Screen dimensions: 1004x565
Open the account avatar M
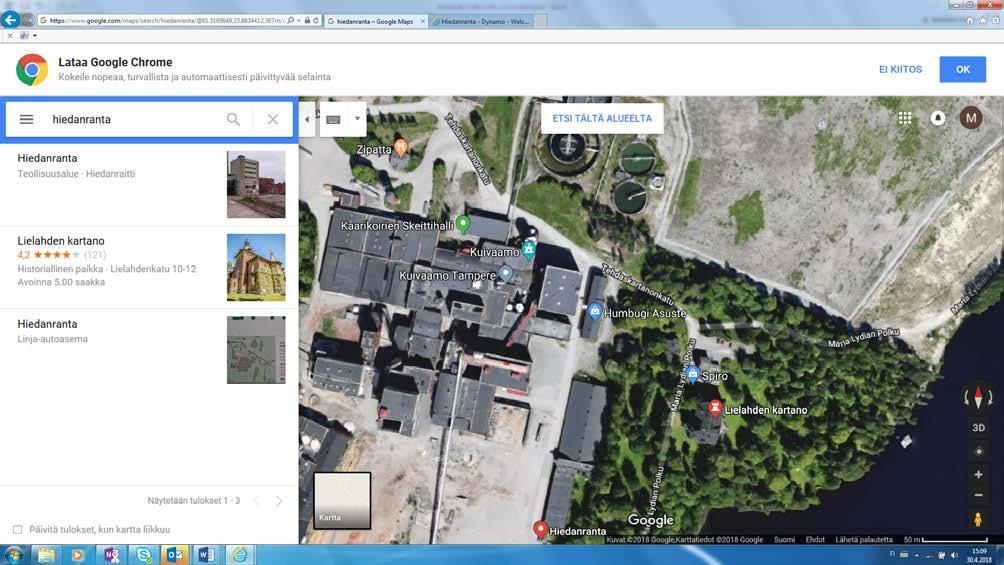tap(971, 118)
